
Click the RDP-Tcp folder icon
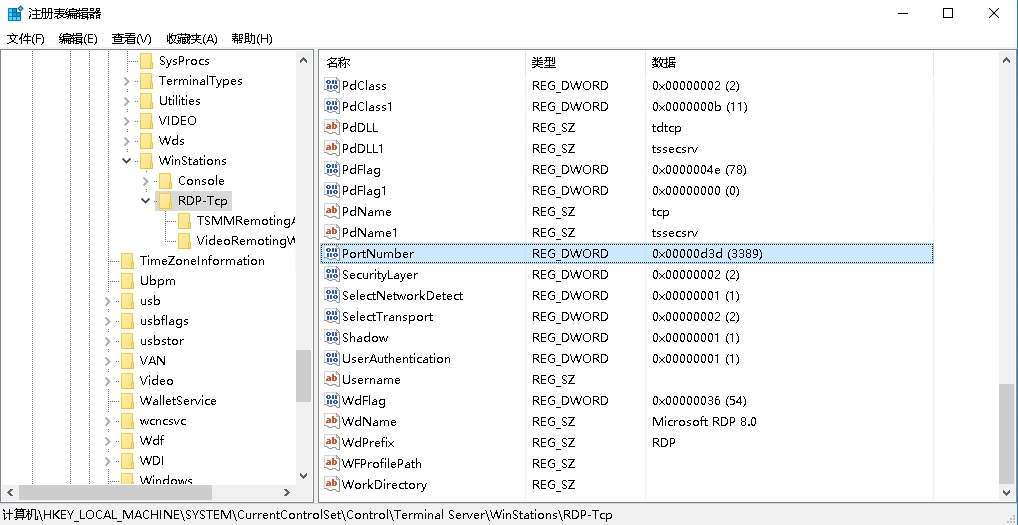165,201
